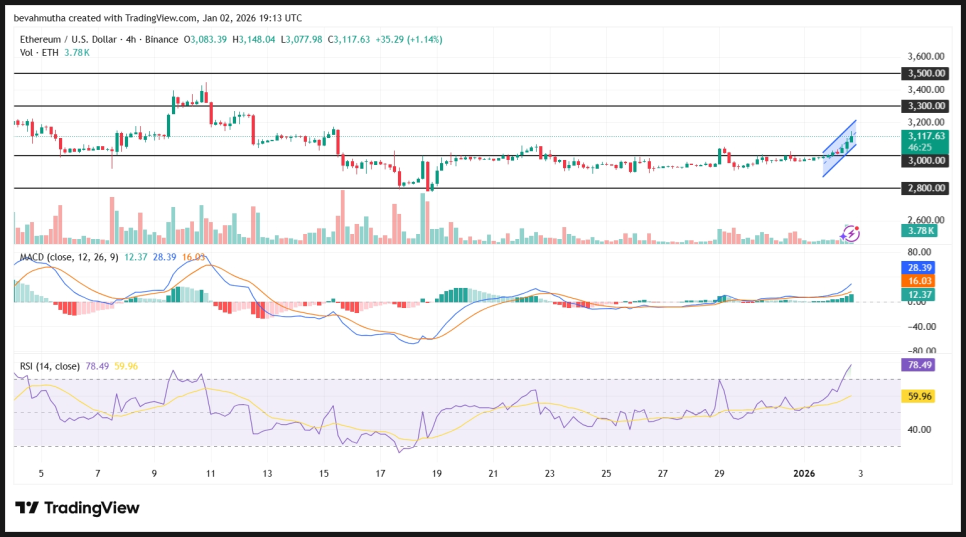Select the 3,300.00 horizontal line label
Image resolution: width=966 pixels, height=537 pixels.
pyautogui.click(x=925, y=105)
